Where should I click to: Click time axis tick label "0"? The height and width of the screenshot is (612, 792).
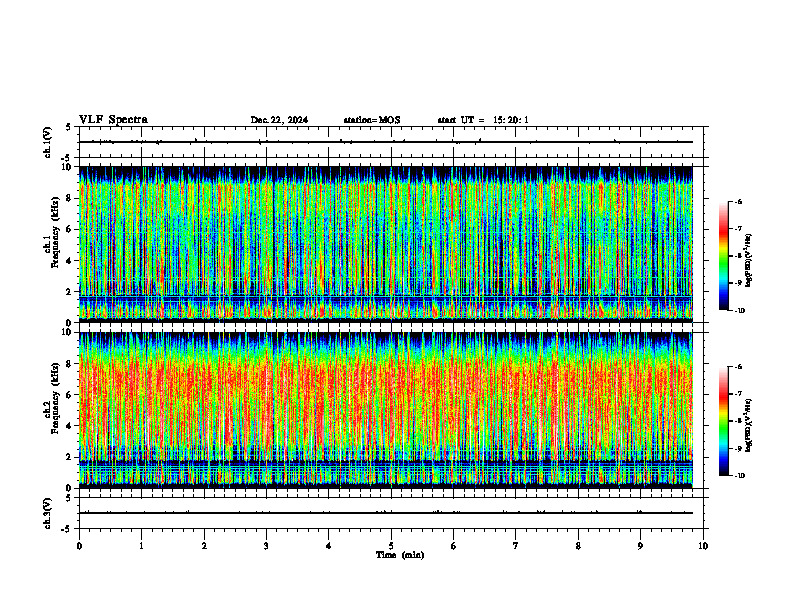point(79,546)
